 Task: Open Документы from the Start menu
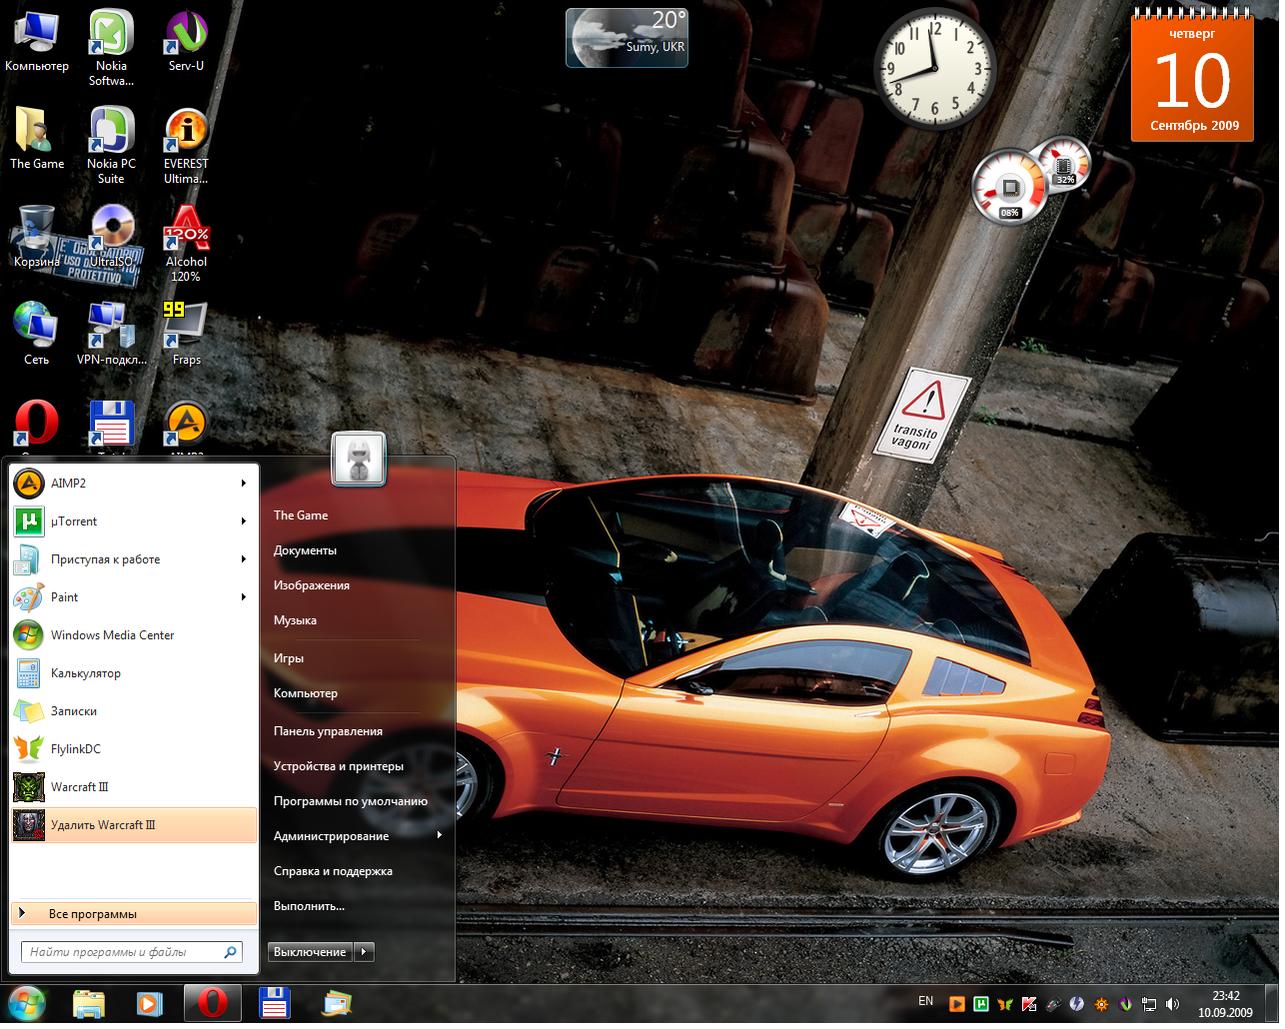[305, 551]
